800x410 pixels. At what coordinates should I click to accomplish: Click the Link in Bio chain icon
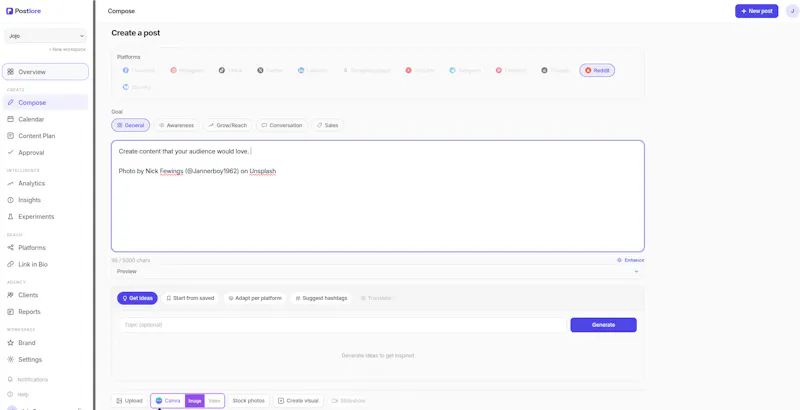(10, 265)
